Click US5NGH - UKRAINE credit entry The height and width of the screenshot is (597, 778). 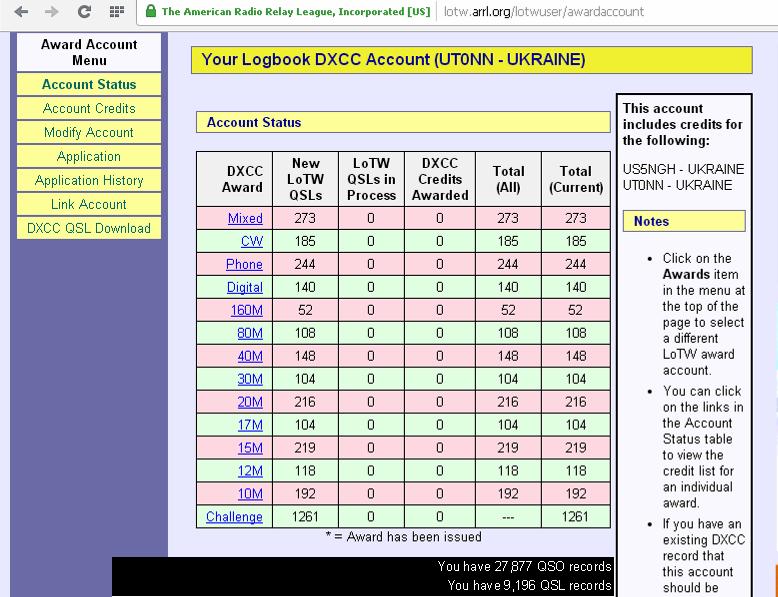click(x=683, y=169)
